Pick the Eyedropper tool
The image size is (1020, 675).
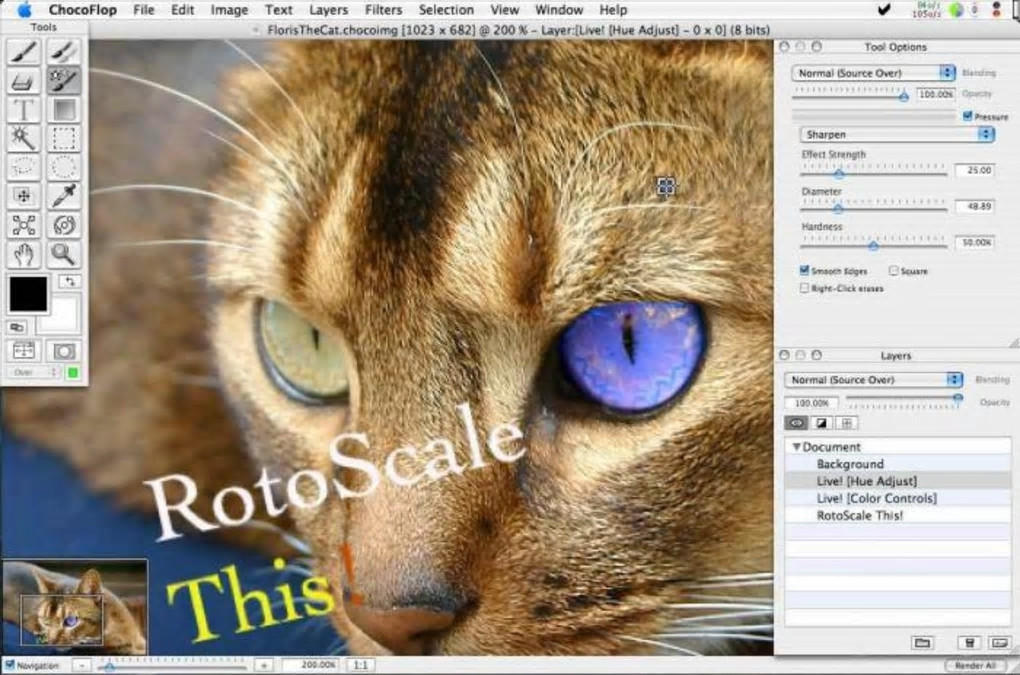tap(64, 196)
